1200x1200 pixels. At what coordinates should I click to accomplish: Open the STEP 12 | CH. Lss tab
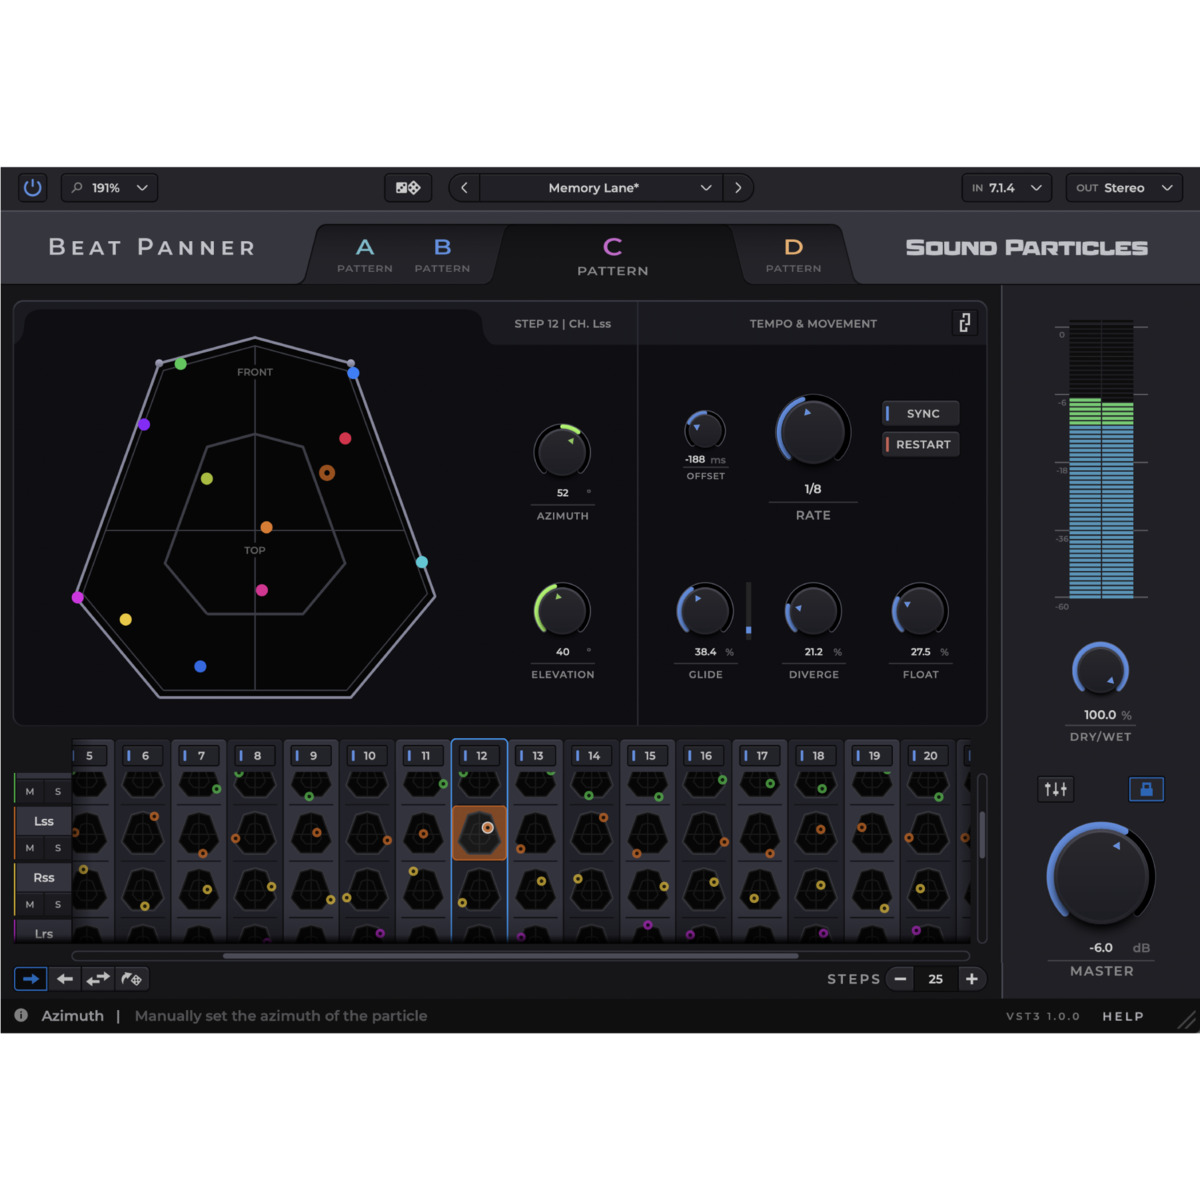(562, 323)
